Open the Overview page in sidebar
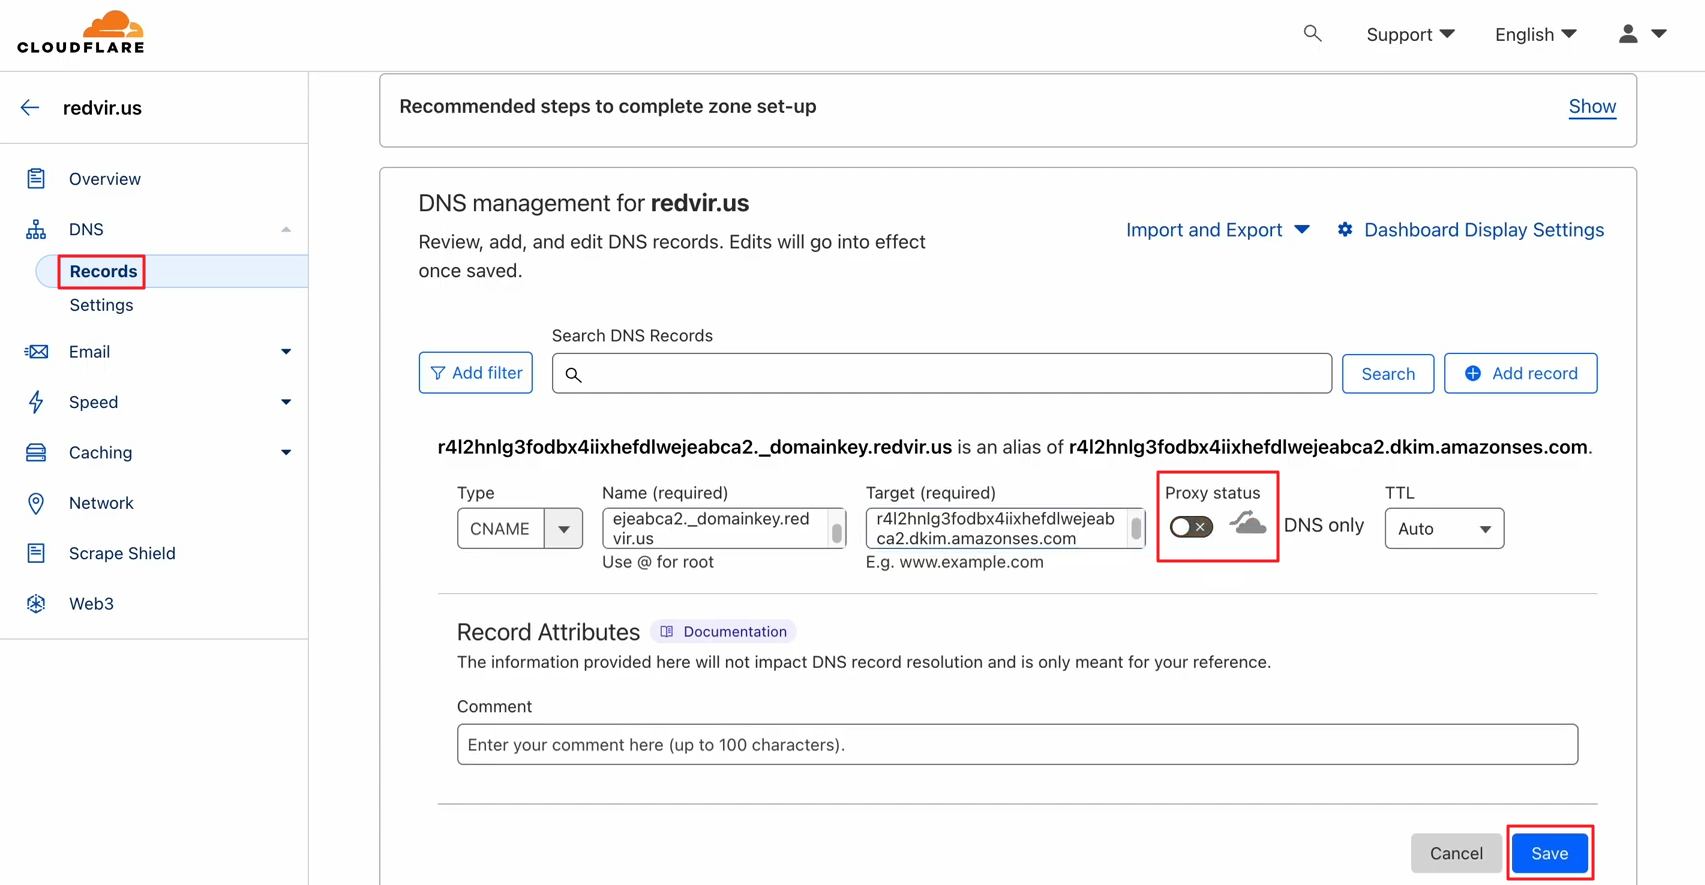 click(105, 179)
